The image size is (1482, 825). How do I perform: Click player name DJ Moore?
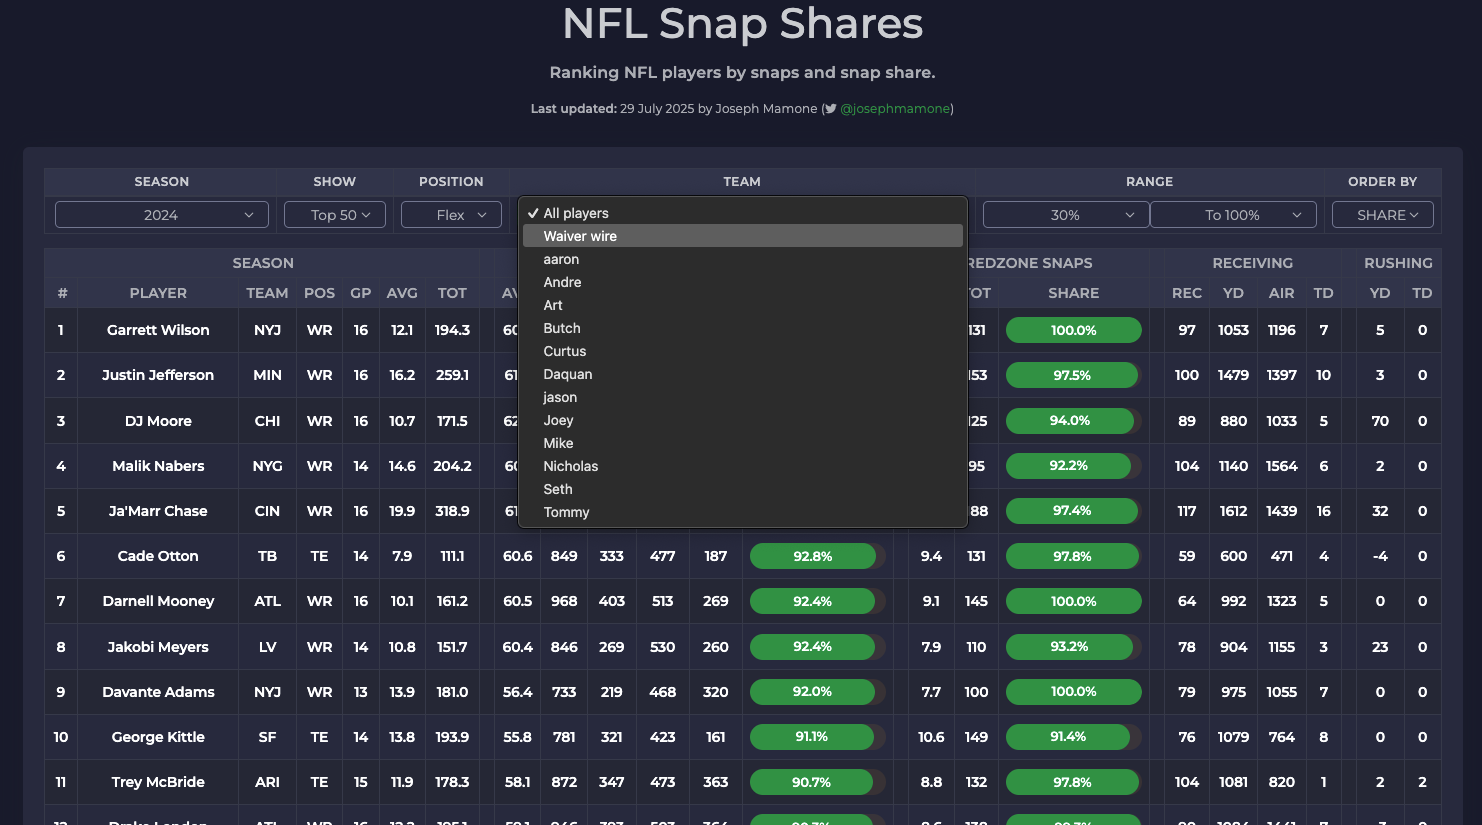pyautogui.click(x=158, y=421)
